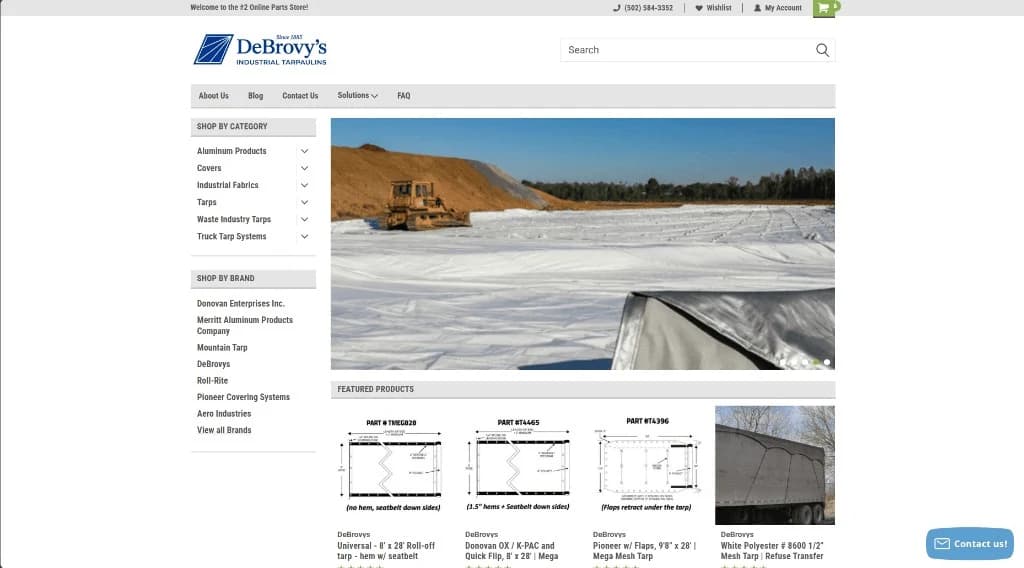Open the green shopping cart icon

click(x=824, y=8)
